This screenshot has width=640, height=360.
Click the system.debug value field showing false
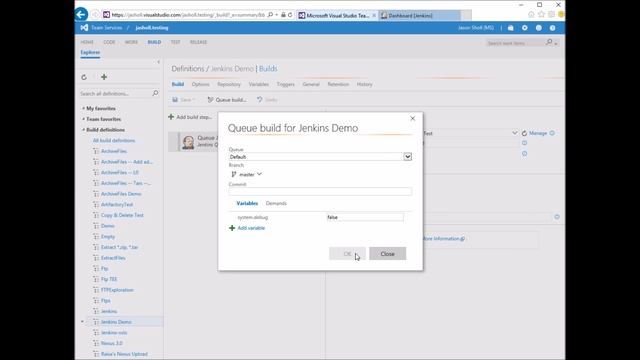(x=365, y=217)
